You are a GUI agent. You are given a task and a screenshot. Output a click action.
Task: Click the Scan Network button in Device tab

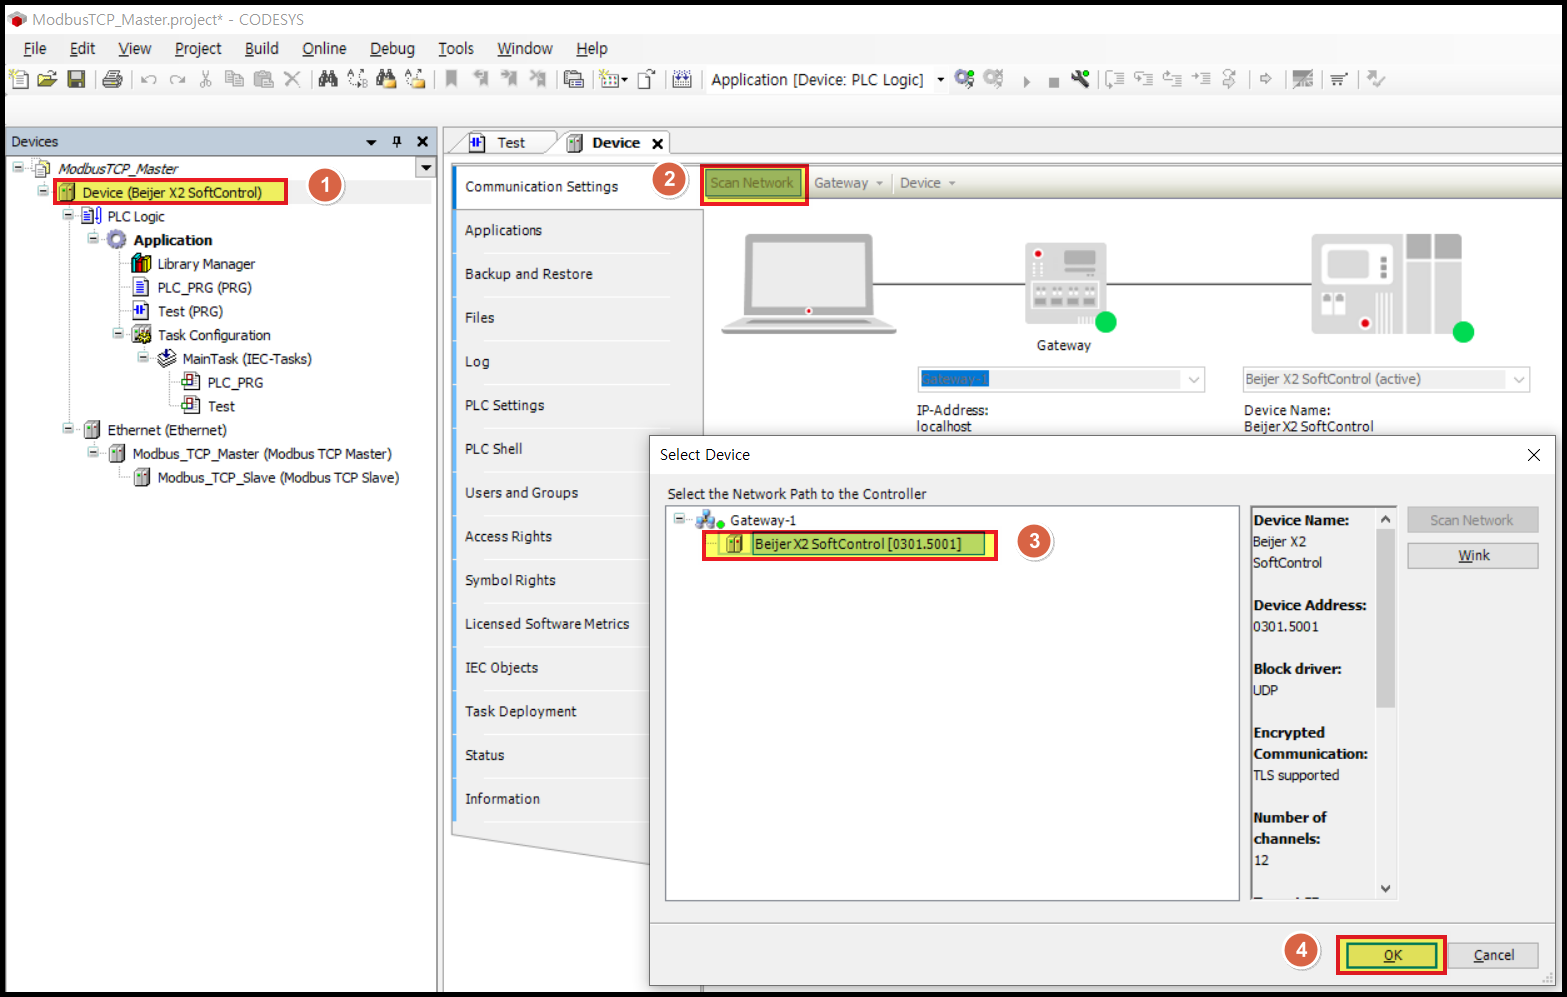pyautogui.click(x=752, y=183)
